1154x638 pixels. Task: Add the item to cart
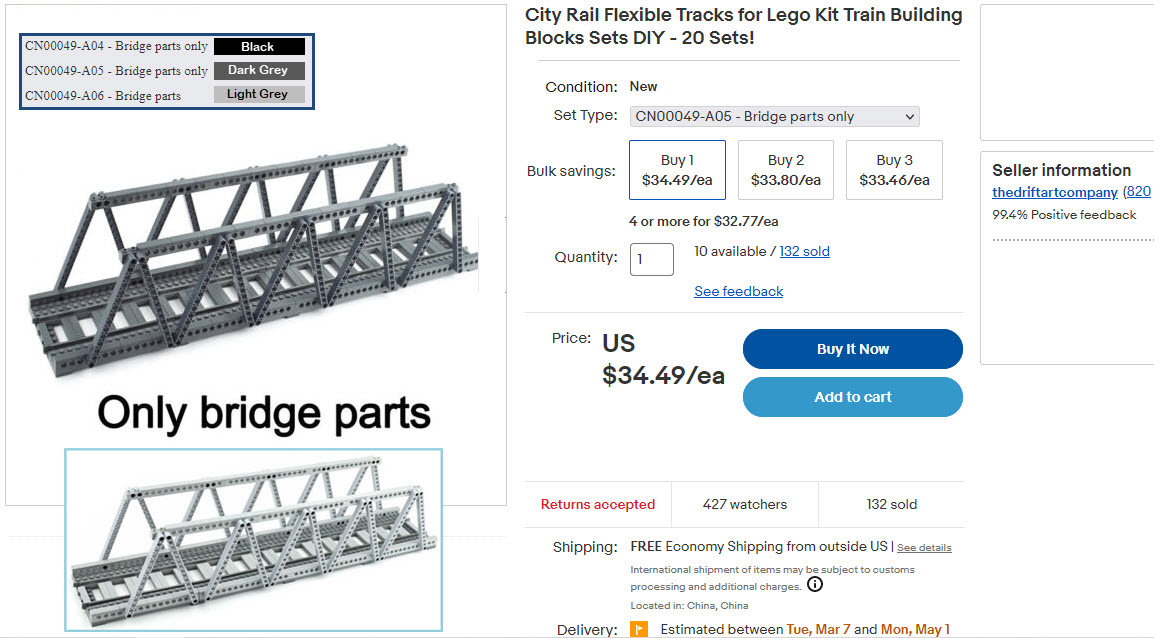(852, 397)
